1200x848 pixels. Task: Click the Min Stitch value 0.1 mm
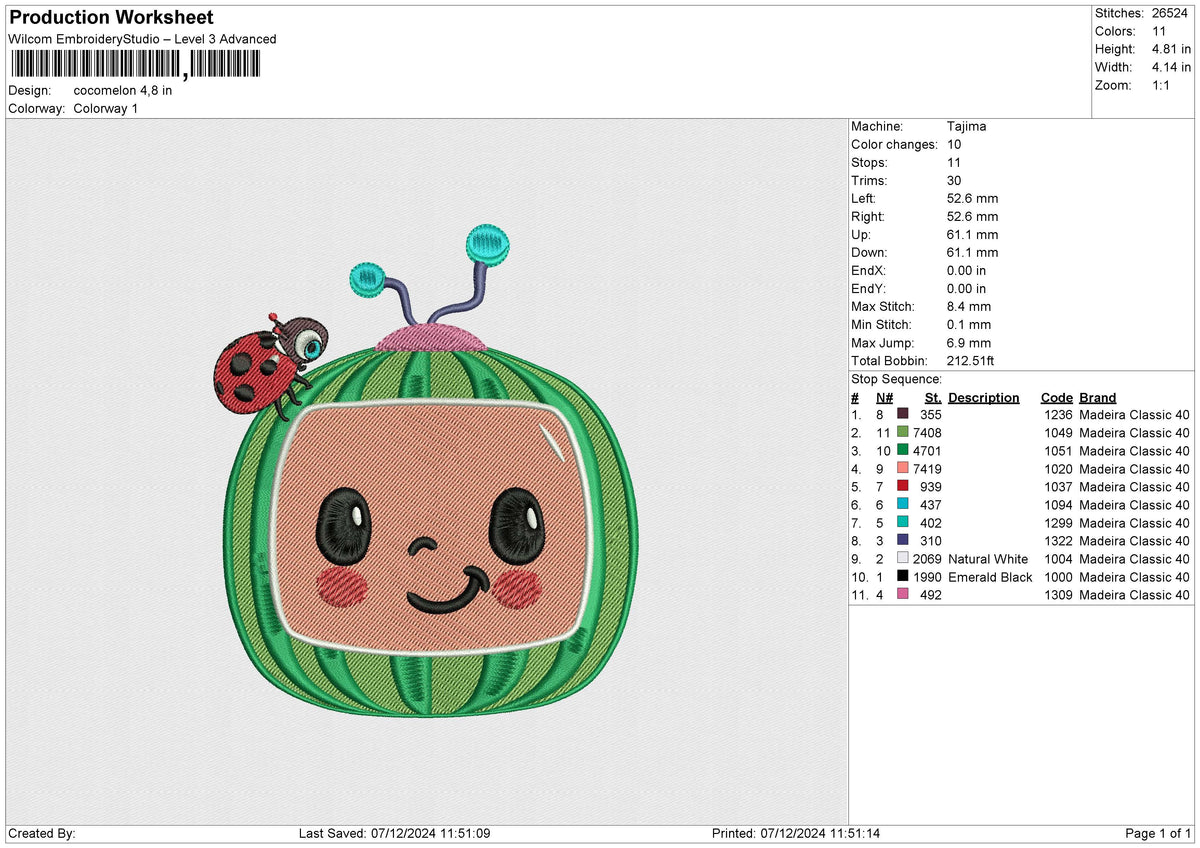(x=969, y=324)
